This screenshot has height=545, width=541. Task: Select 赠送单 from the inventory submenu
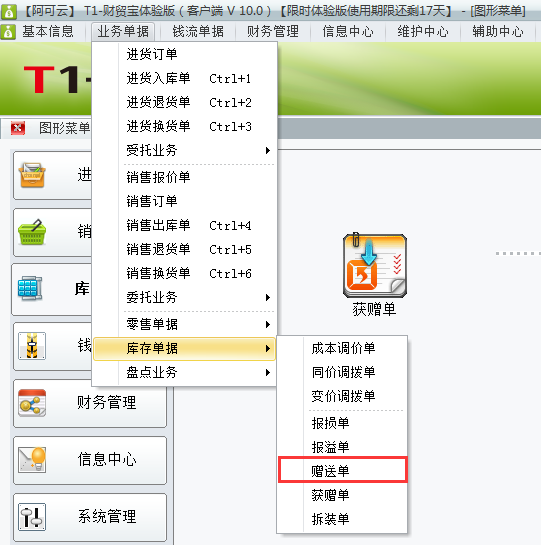(343, 470)
